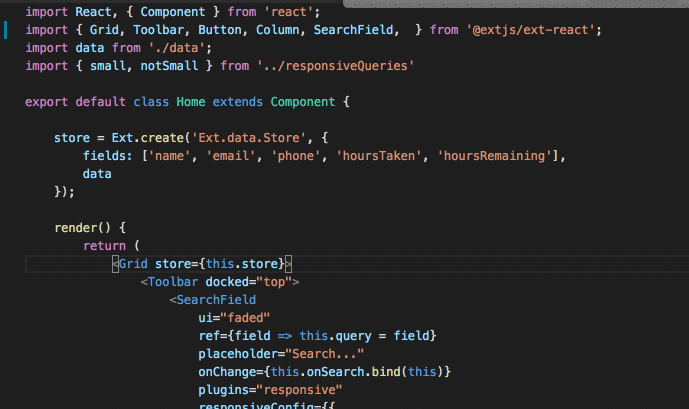Click the return keyword
Screen dimensions: 689x409
click(105, 246)
